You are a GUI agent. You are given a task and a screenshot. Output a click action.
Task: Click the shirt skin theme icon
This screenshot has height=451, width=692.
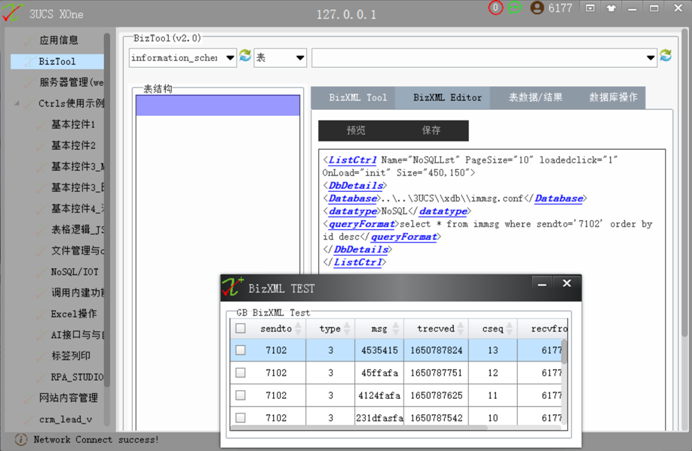(611, 8)
